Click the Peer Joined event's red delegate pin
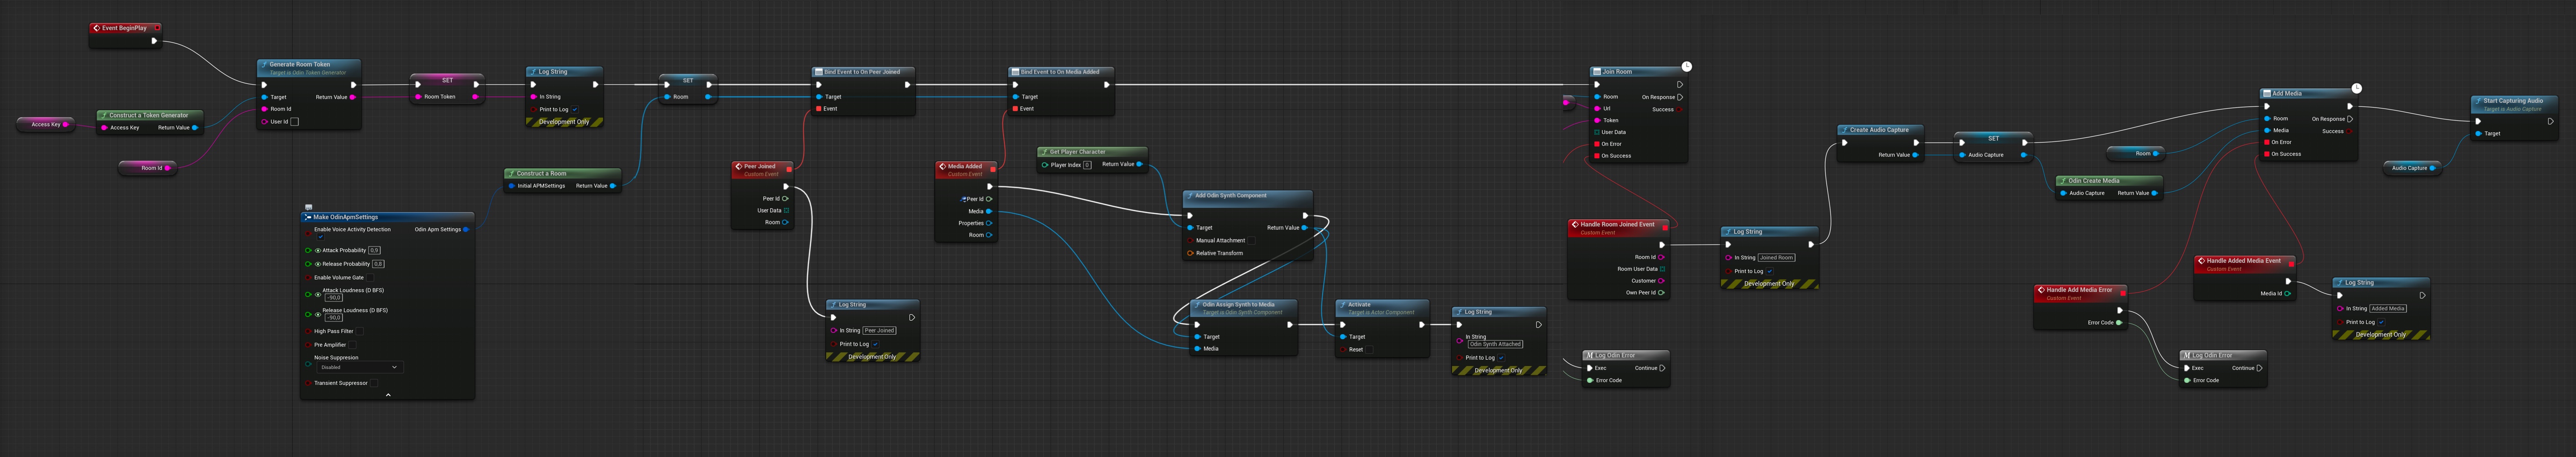2576x457 pixels. [x=789, y=169]
